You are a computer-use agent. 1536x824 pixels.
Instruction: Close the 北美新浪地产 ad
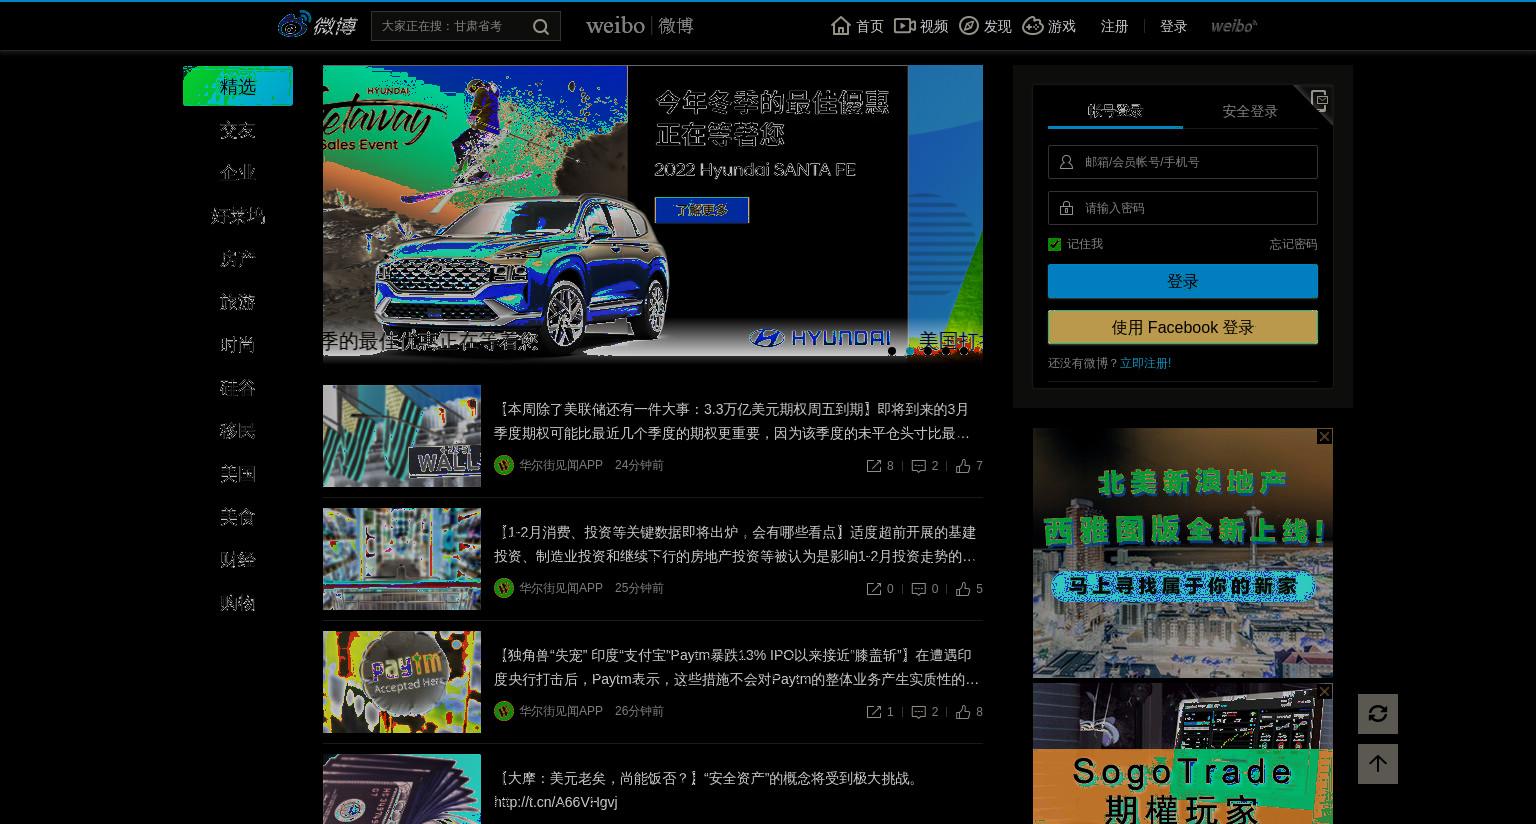coord(1324,436)
